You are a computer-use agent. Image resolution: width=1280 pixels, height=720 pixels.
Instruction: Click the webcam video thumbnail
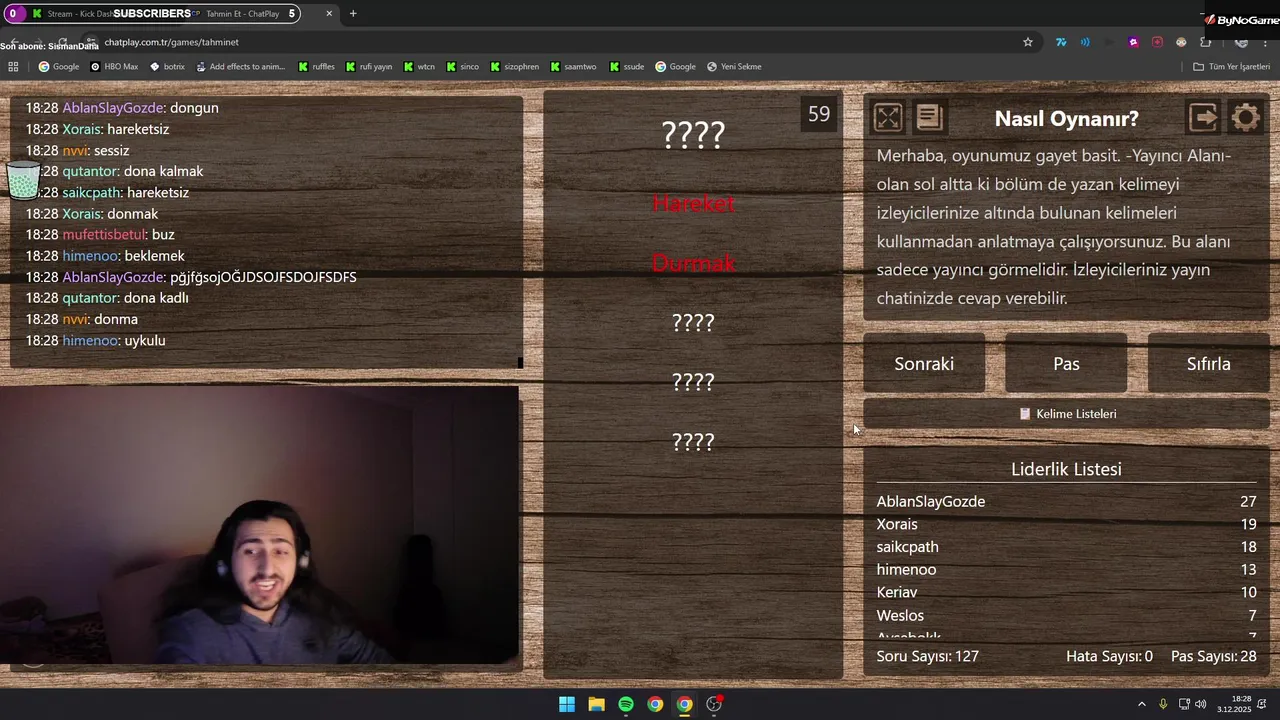(260, 525)
